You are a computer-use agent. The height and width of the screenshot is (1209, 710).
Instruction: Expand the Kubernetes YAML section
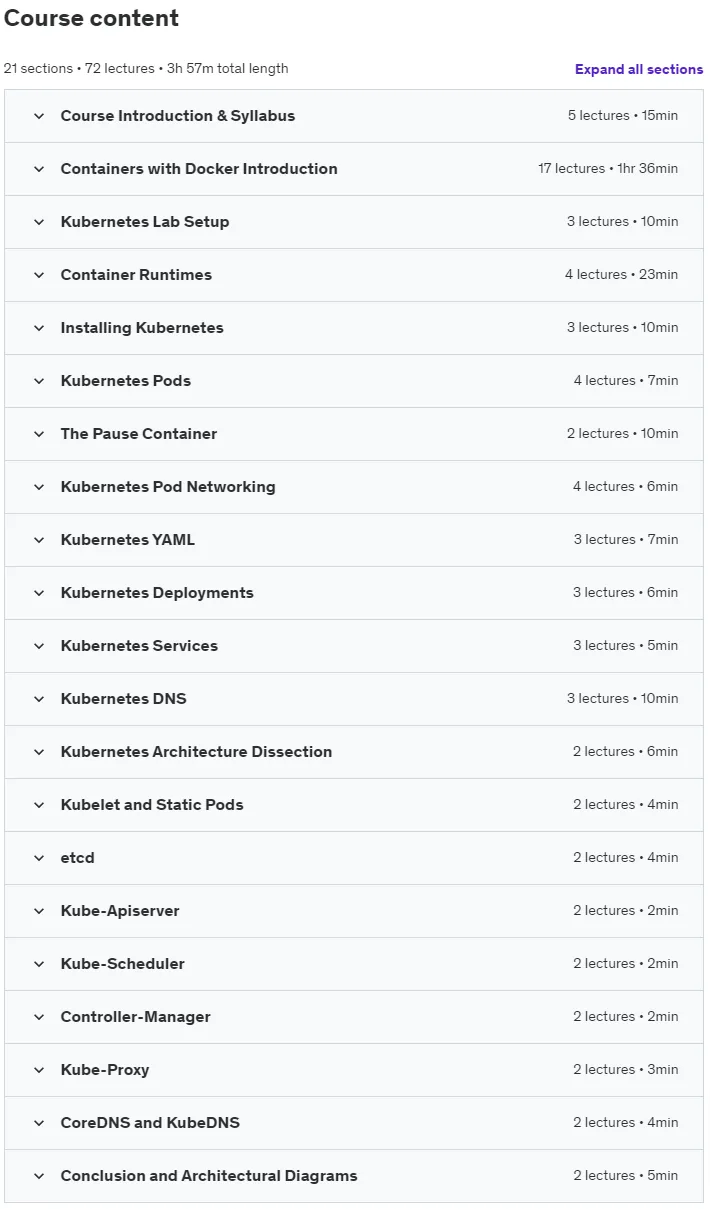click(x=354, y=540)
